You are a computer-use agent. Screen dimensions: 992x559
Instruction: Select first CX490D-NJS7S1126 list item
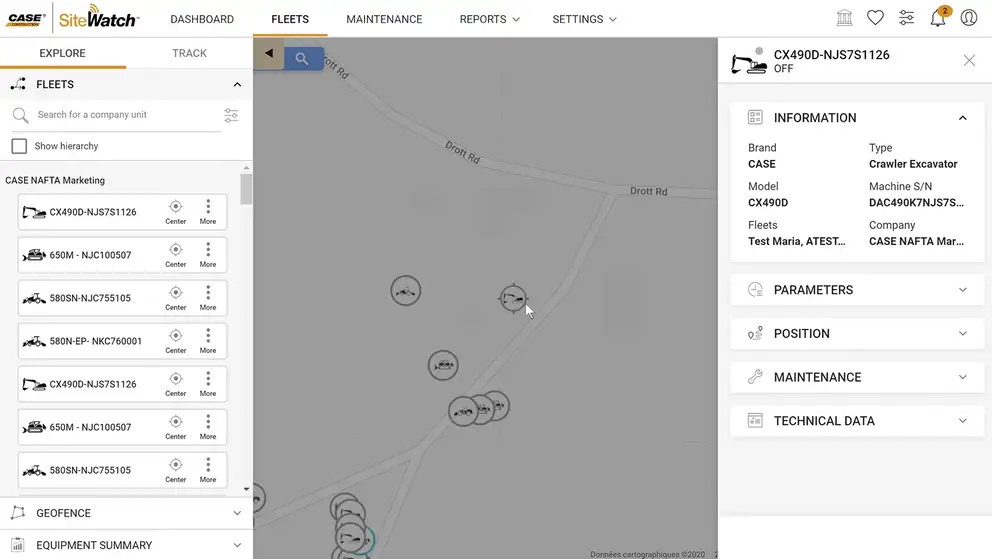[122, 212]
